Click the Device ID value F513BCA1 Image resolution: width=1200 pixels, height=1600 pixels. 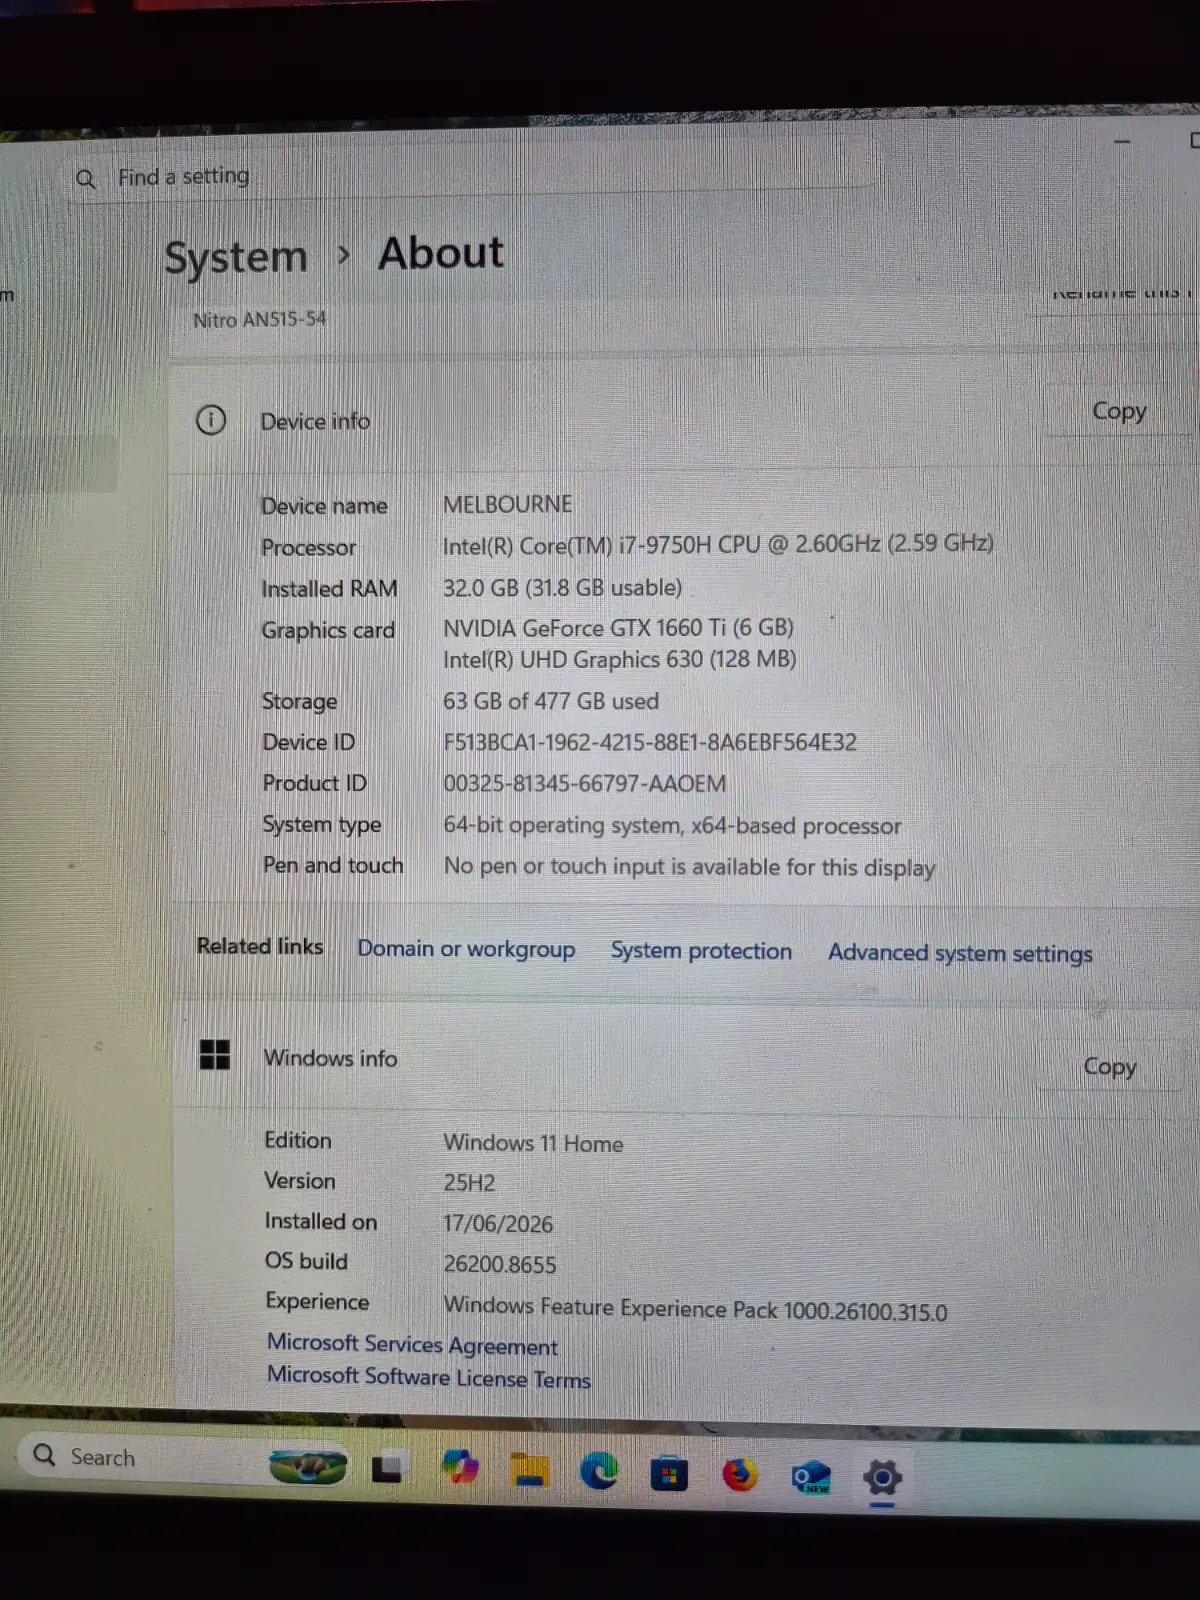point(650,742)
